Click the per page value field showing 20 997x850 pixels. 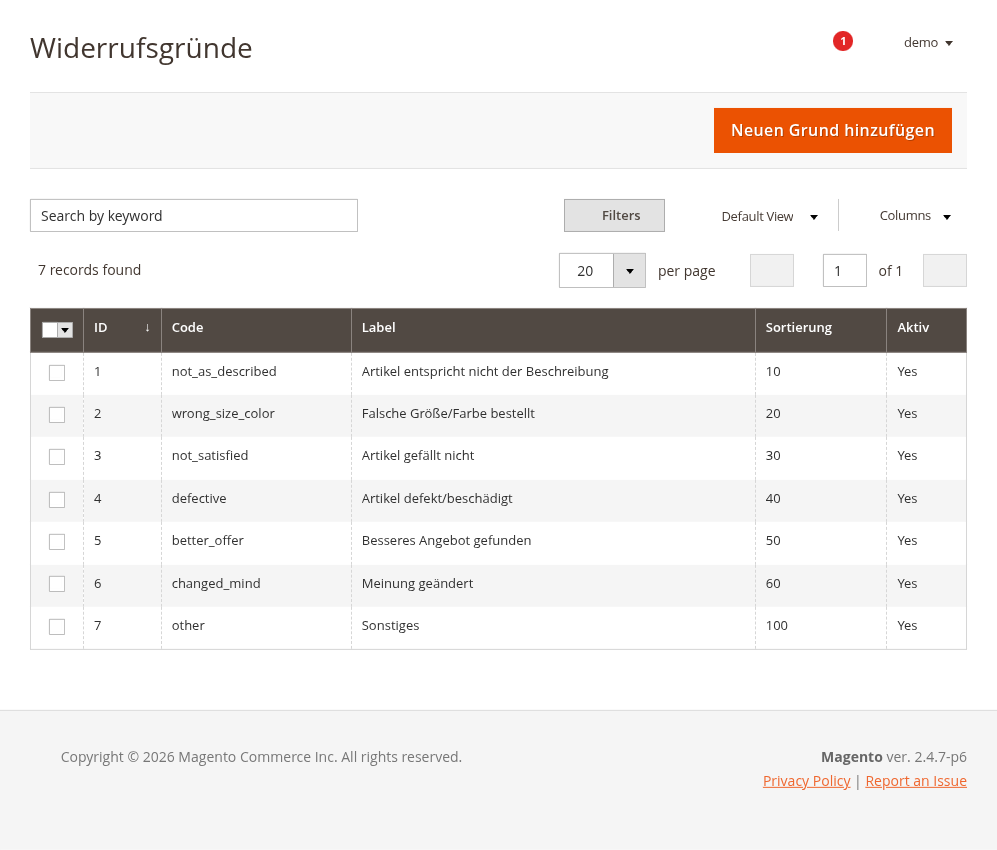click(586, 271)
